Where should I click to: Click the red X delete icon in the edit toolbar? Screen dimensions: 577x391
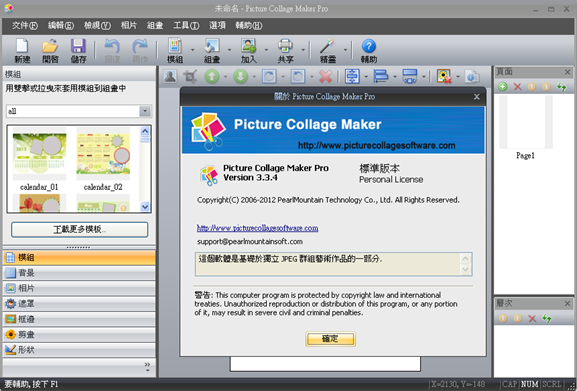point(326,77)
